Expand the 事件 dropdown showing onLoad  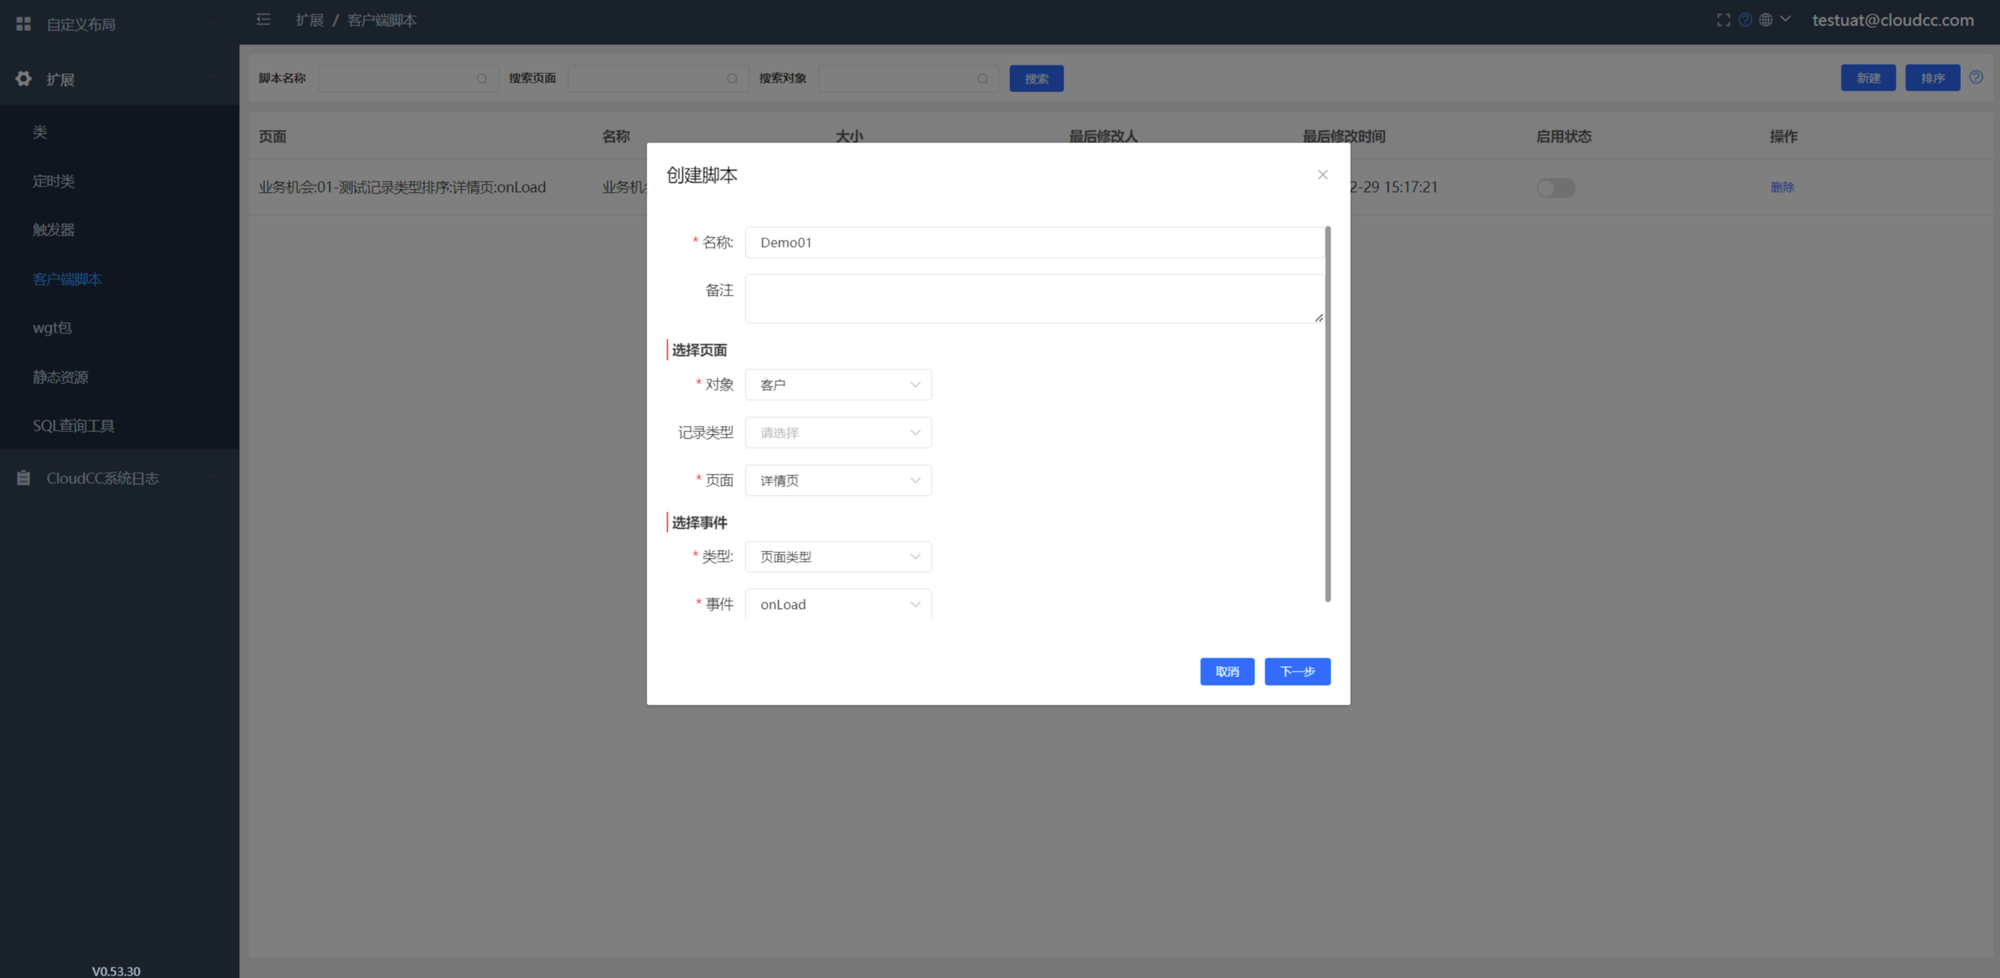838,604
